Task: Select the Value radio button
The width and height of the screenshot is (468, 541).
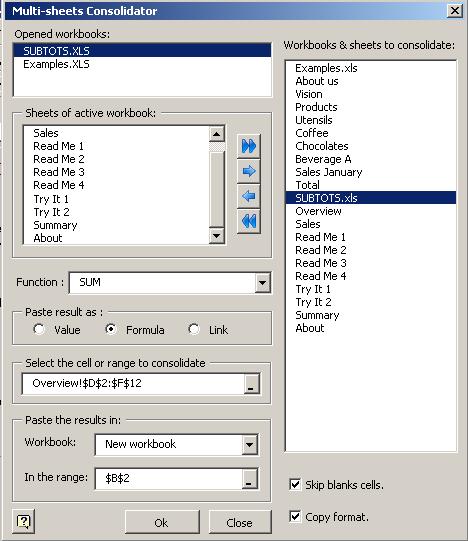Action: pyautogui.click(x=39, y=329)
